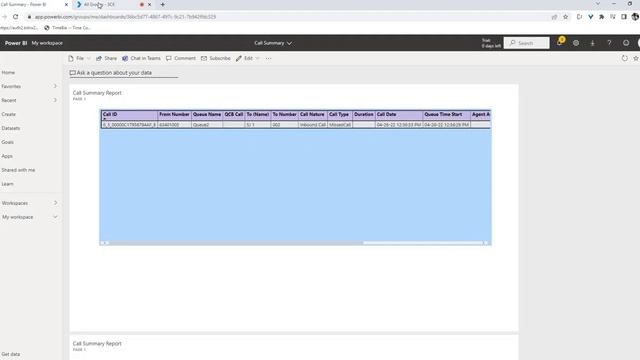Click the Comment button
The width and height of the screenshot is (640, 360).
181,58
